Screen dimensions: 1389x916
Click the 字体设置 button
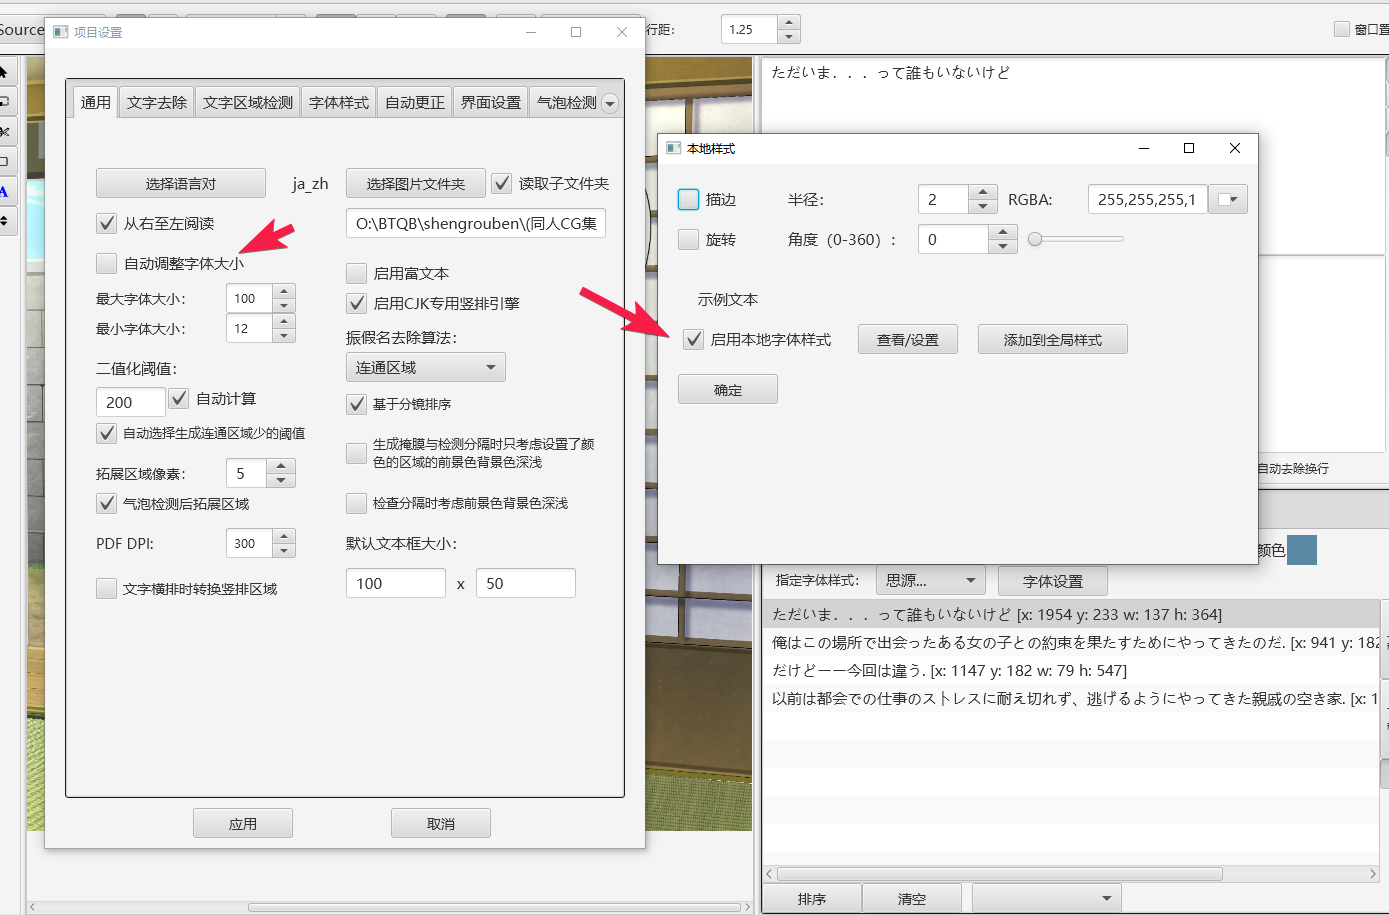[x=1053, y=580]
